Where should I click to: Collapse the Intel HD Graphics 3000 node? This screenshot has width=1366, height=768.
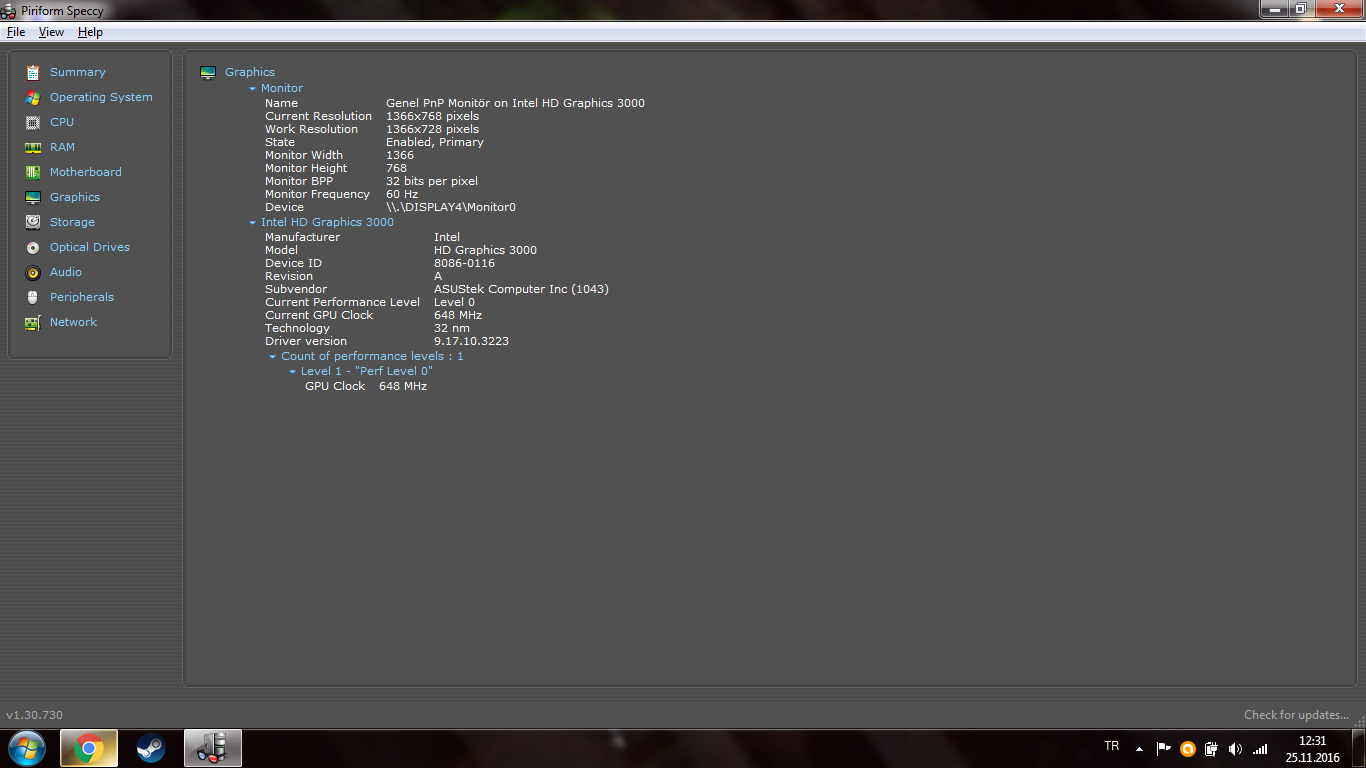[x=253, y=223]
